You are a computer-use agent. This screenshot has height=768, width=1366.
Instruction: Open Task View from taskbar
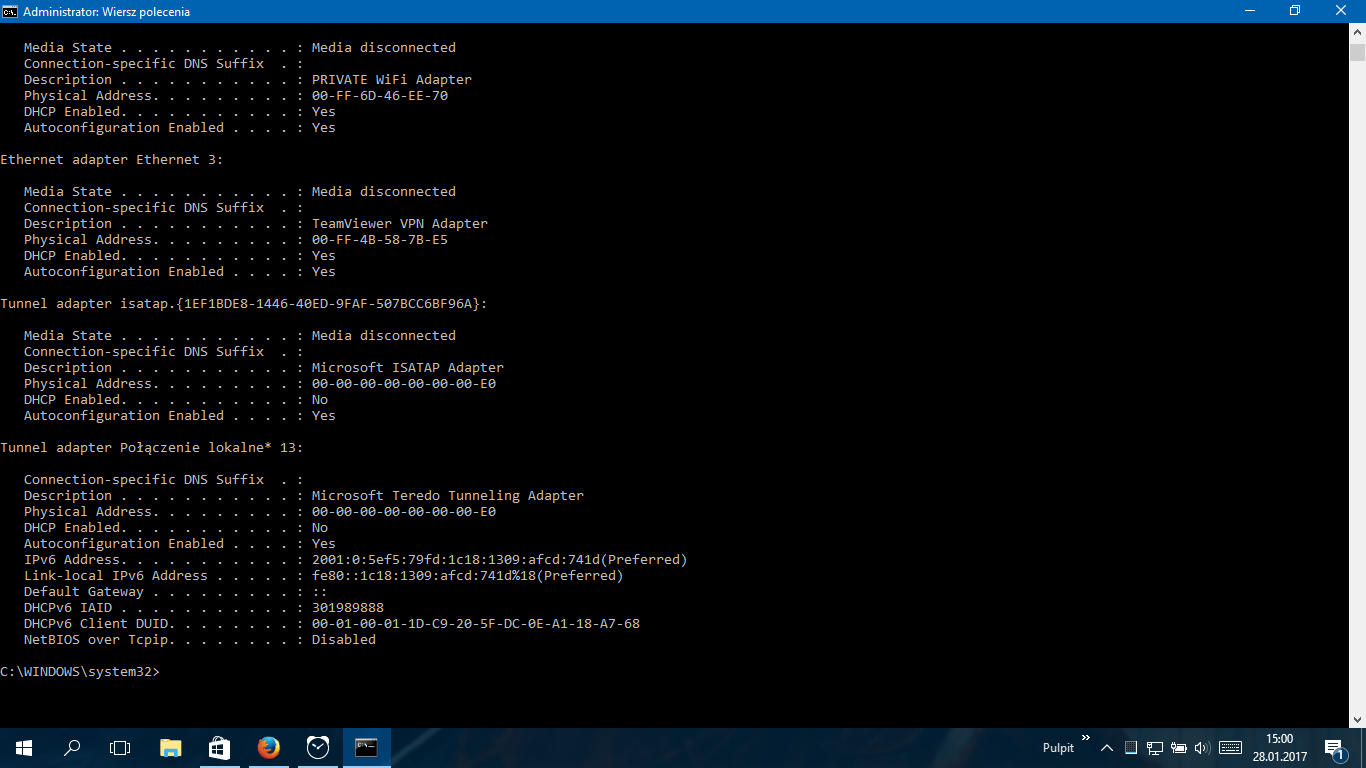120,747
